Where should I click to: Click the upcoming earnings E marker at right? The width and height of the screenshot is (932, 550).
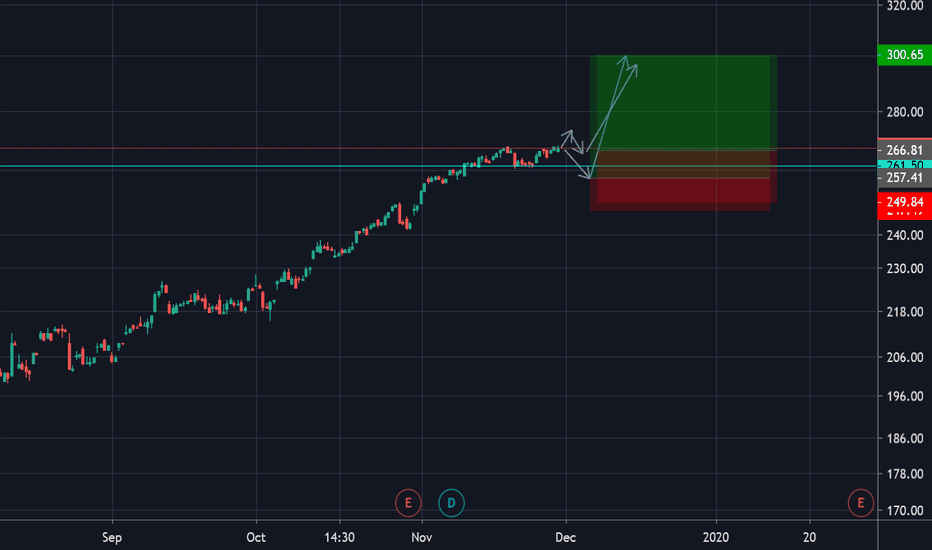(x=860, y=503)
